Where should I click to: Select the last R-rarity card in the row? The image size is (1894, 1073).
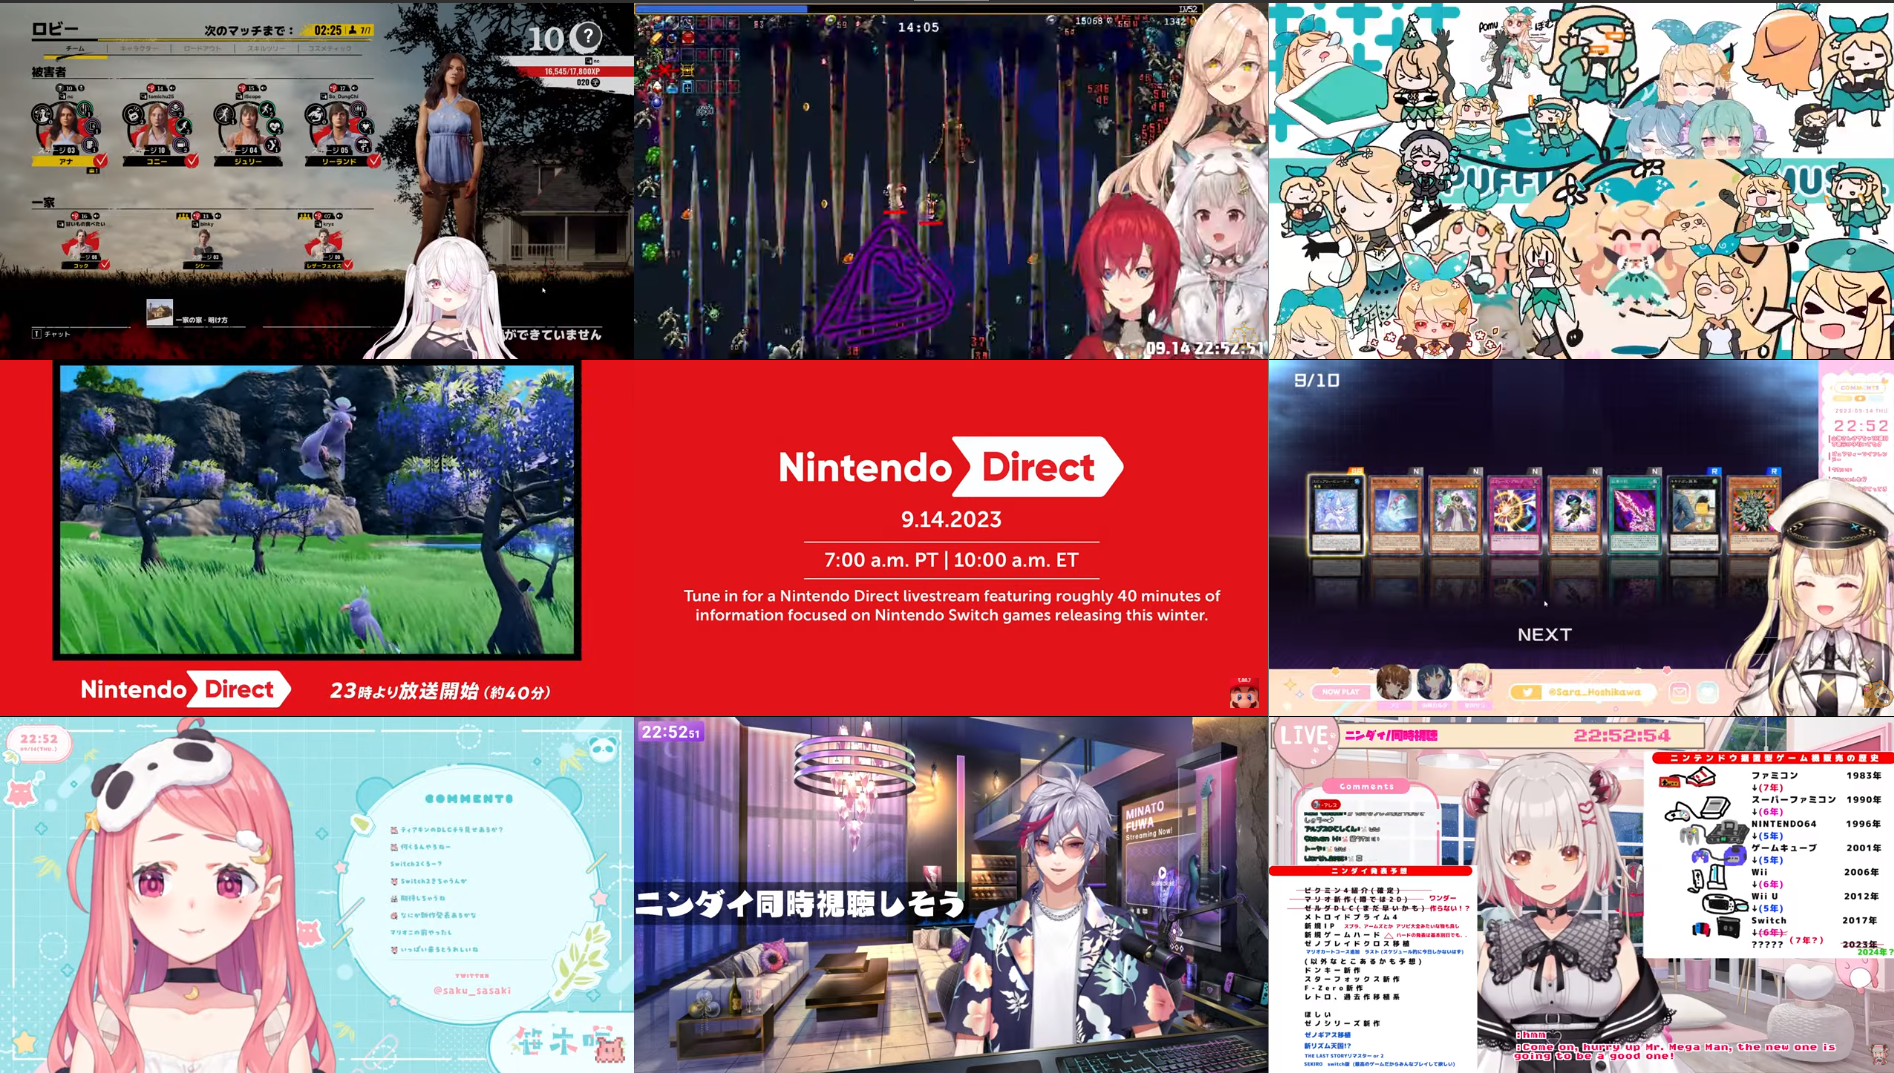(1753, 513)
